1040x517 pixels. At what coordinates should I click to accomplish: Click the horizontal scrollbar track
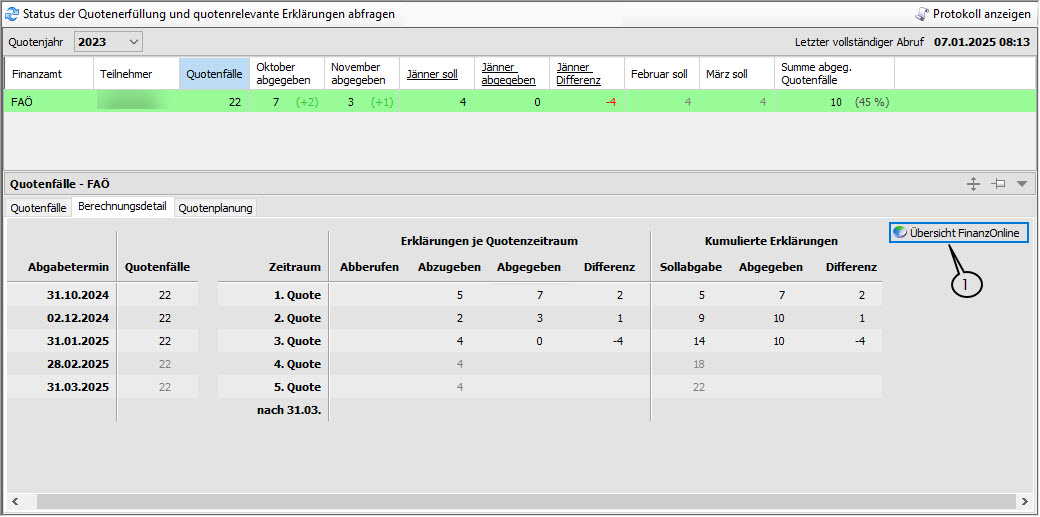pyautogui.click(x=518, y=500)
